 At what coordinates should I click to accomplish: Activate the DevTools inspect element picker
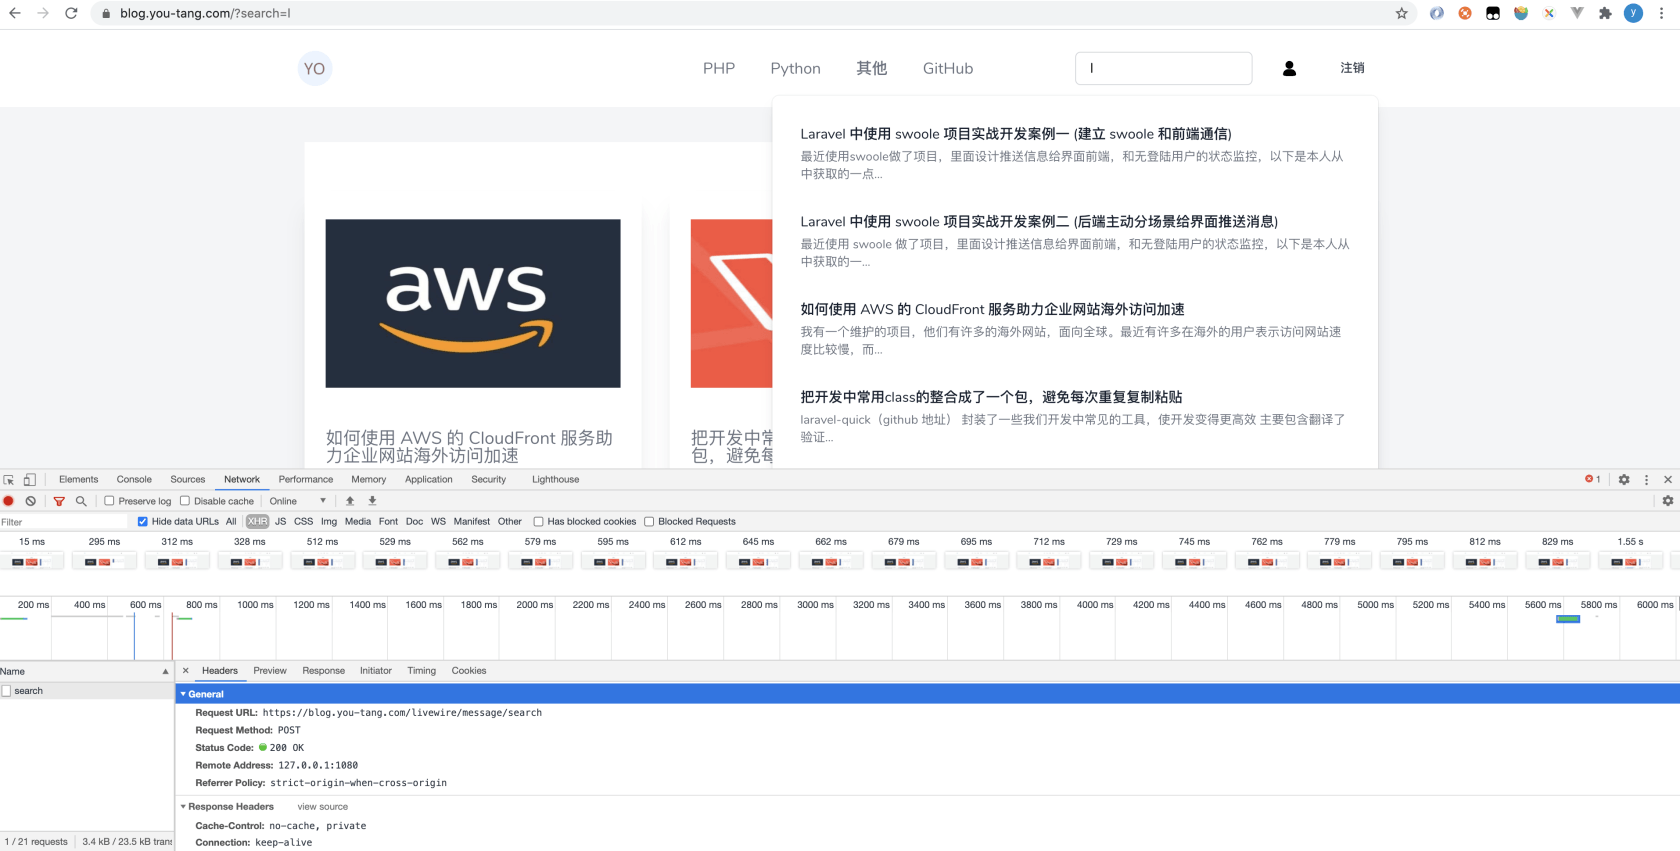(x=9, y=480)
